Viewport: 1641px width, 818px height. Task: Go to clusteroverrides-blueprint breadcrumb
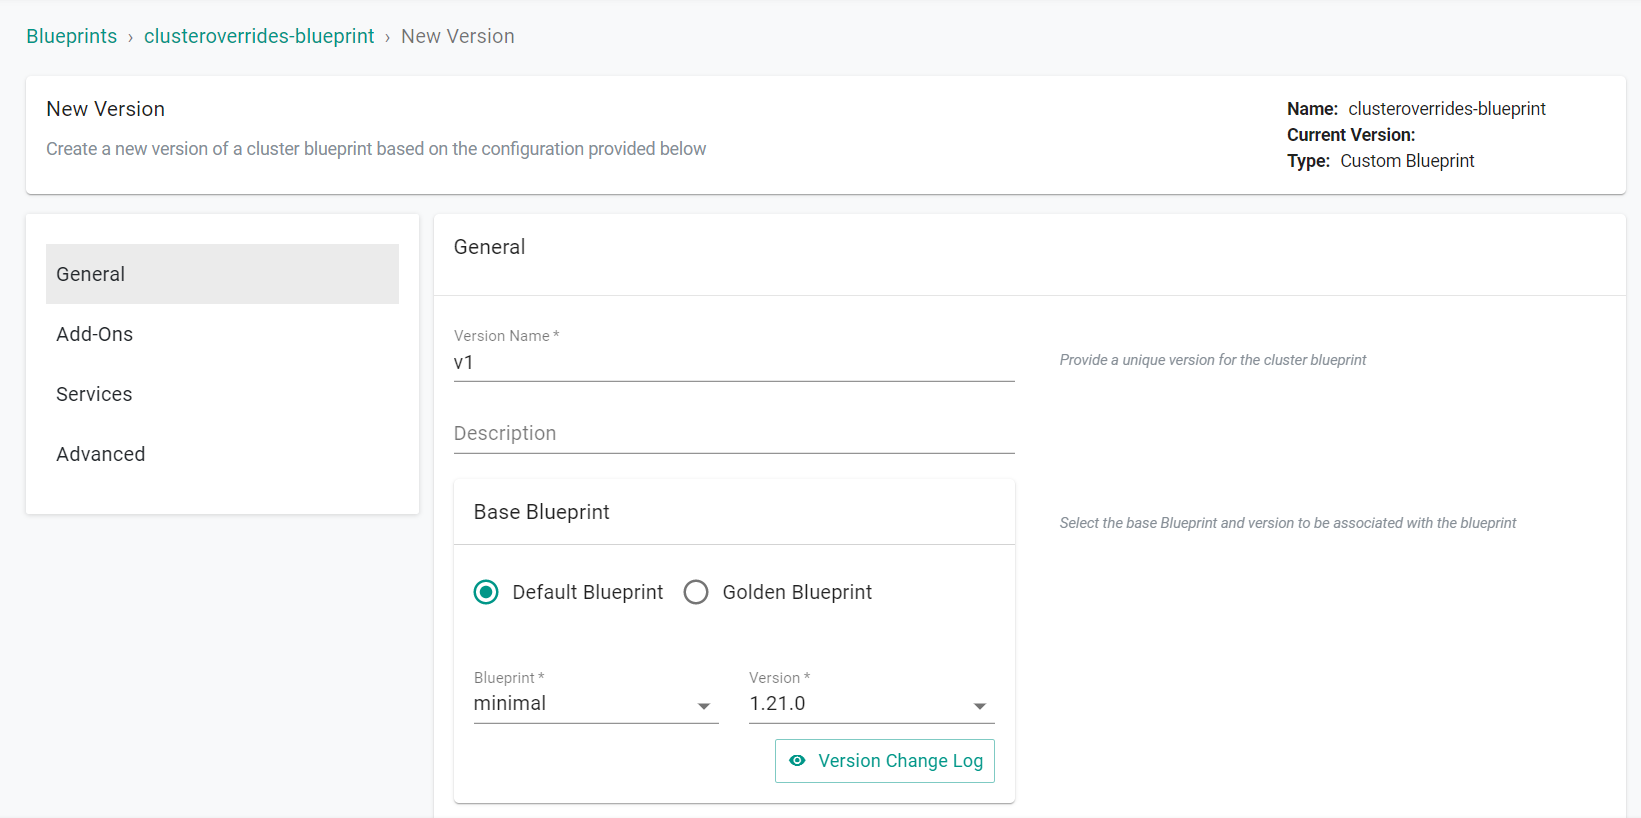pyautogui.click(x=259, y=36)
